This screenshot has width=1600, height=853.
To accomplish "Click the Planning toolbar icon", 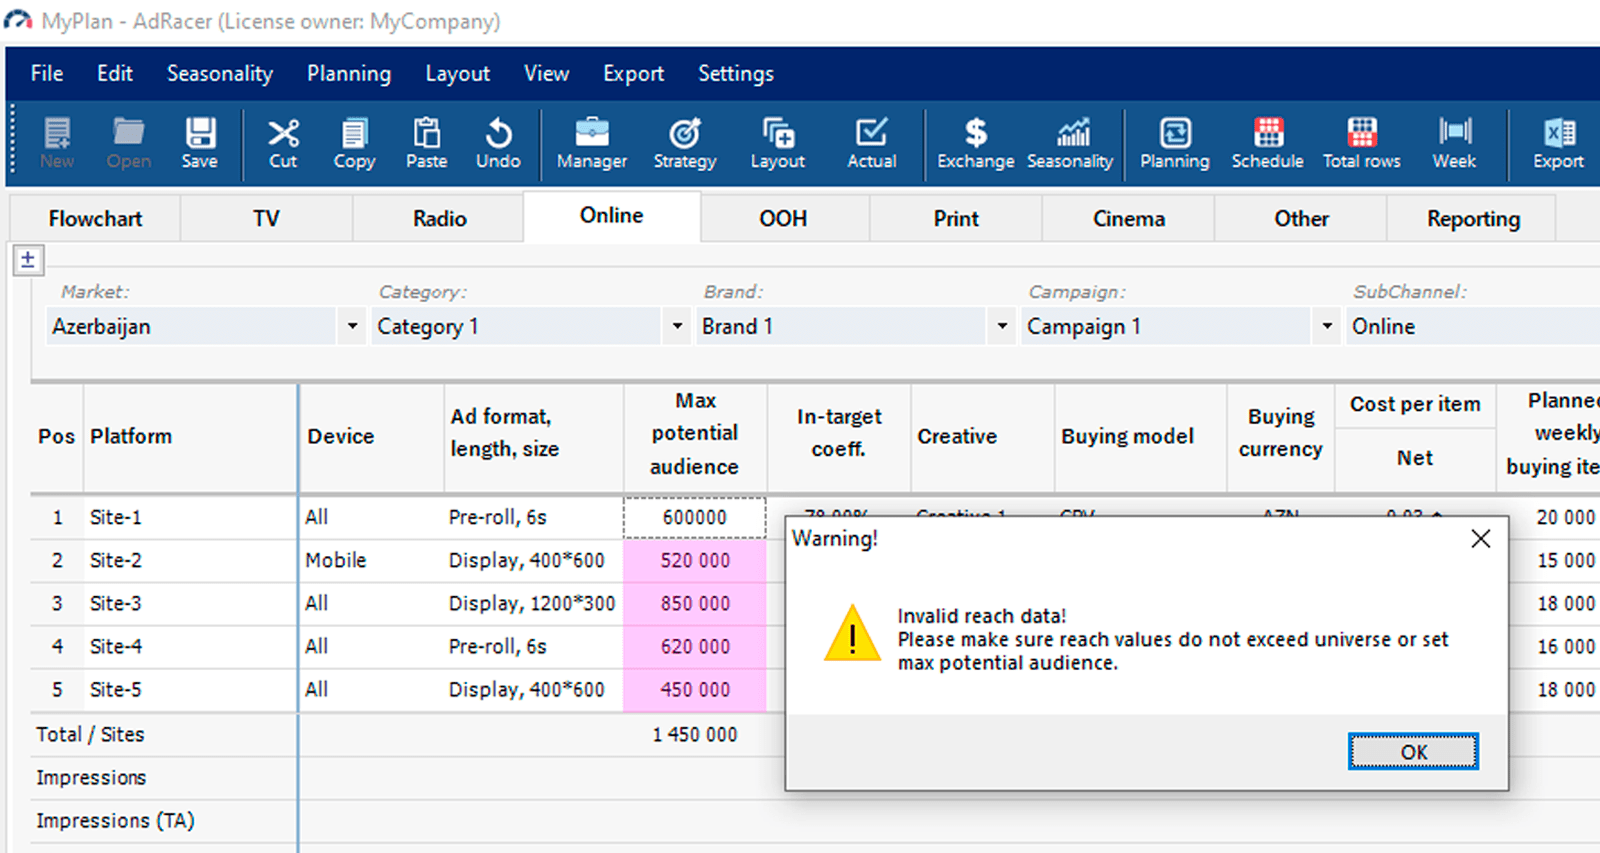I will point(1175,143).
